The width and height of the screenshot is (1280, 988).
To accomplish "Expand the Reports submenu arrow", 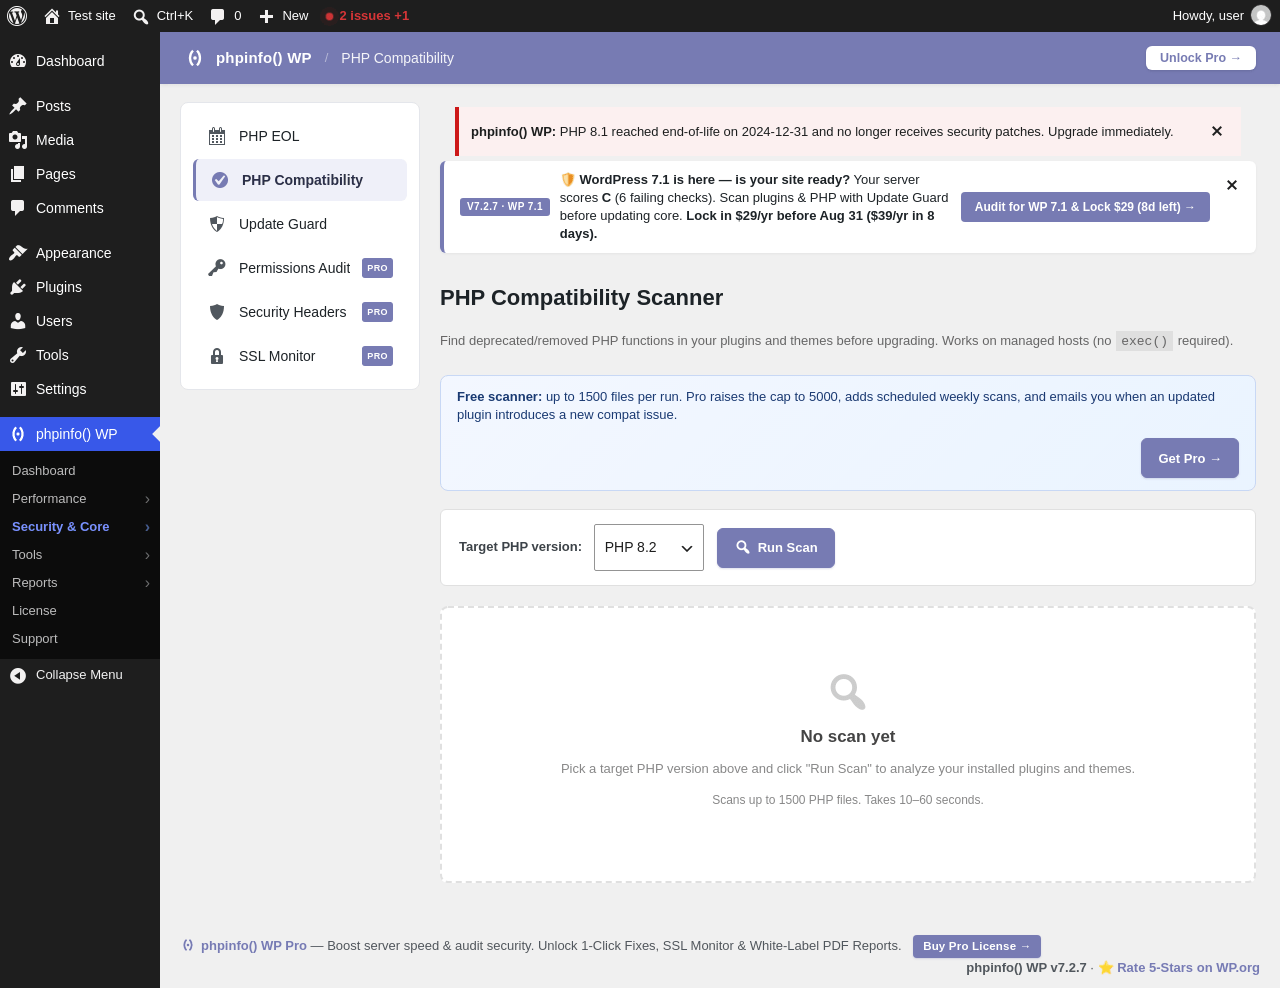I will click(147, 583).
